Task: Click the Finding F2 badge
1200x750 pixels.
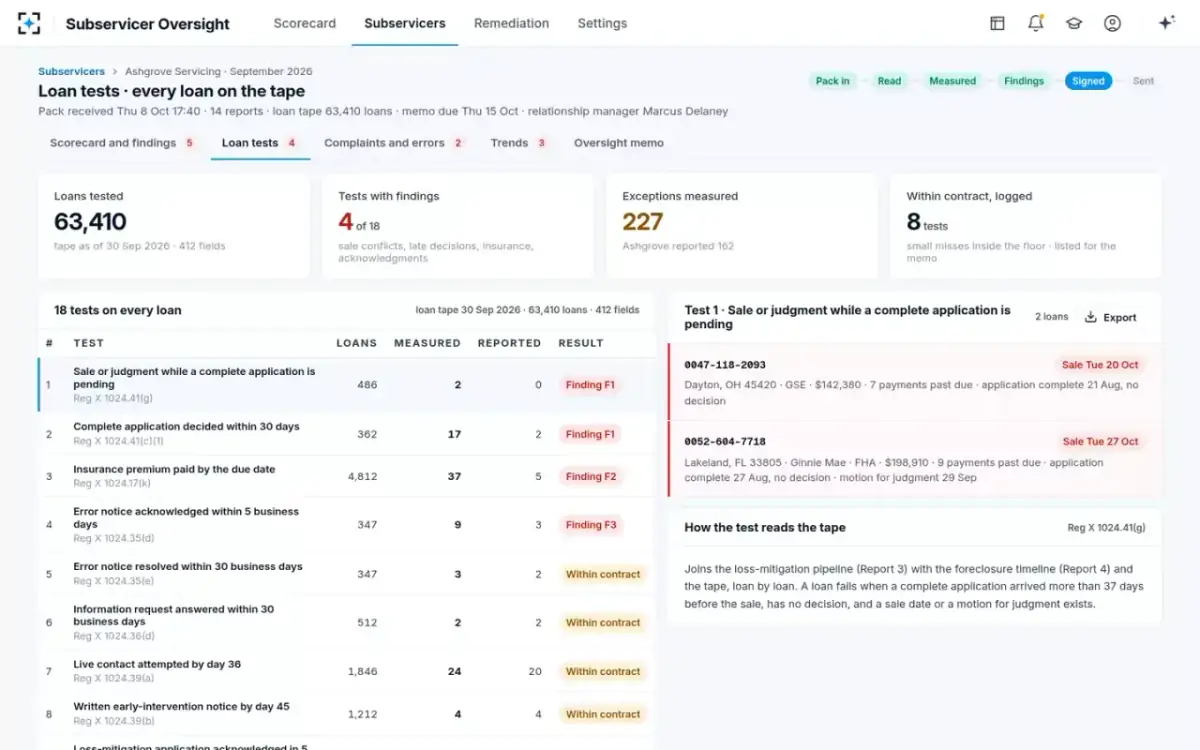Action: (590, 476)
